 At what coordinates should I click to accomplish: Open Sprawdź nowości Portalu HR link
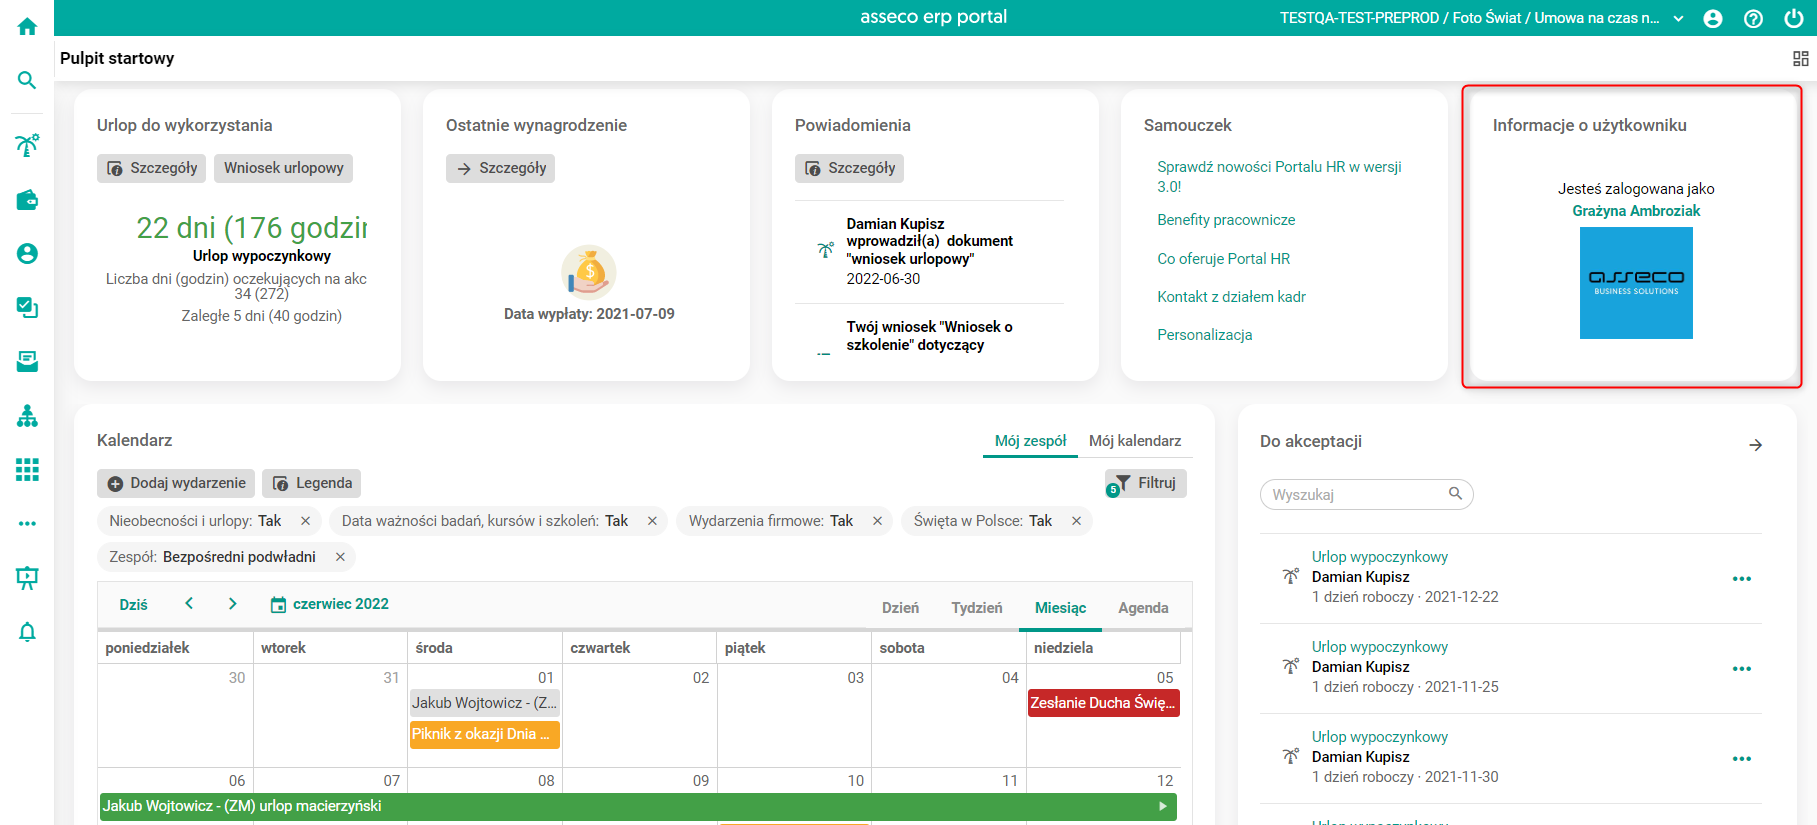click(x=1279, y=177)
